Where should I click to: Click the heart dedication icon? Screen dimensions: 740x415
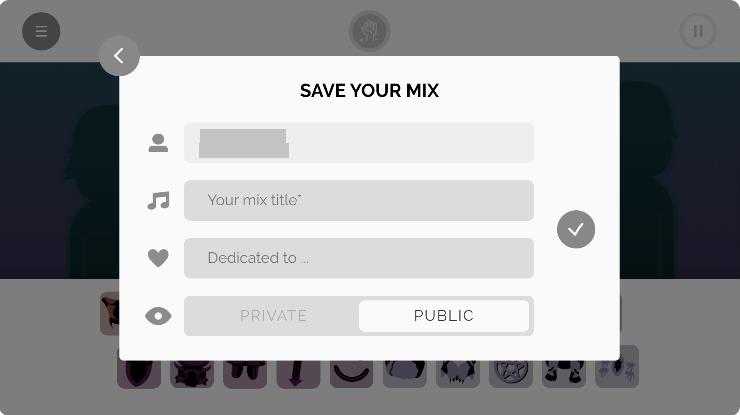pos(158,258)
